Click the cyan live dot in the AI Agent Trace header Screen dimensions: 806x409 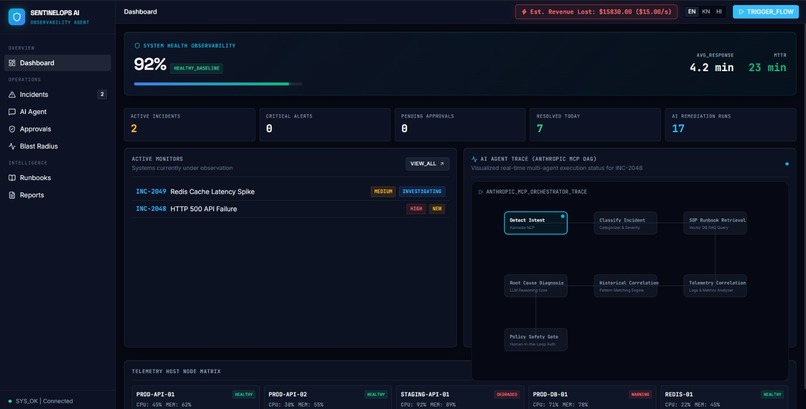pos(786,164)
